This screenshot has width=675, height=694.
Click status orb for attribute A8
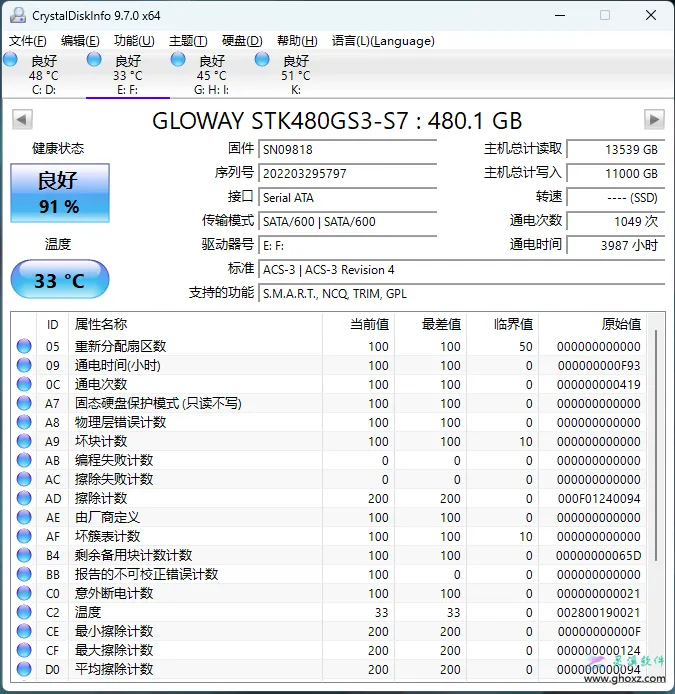click(24, 422)
